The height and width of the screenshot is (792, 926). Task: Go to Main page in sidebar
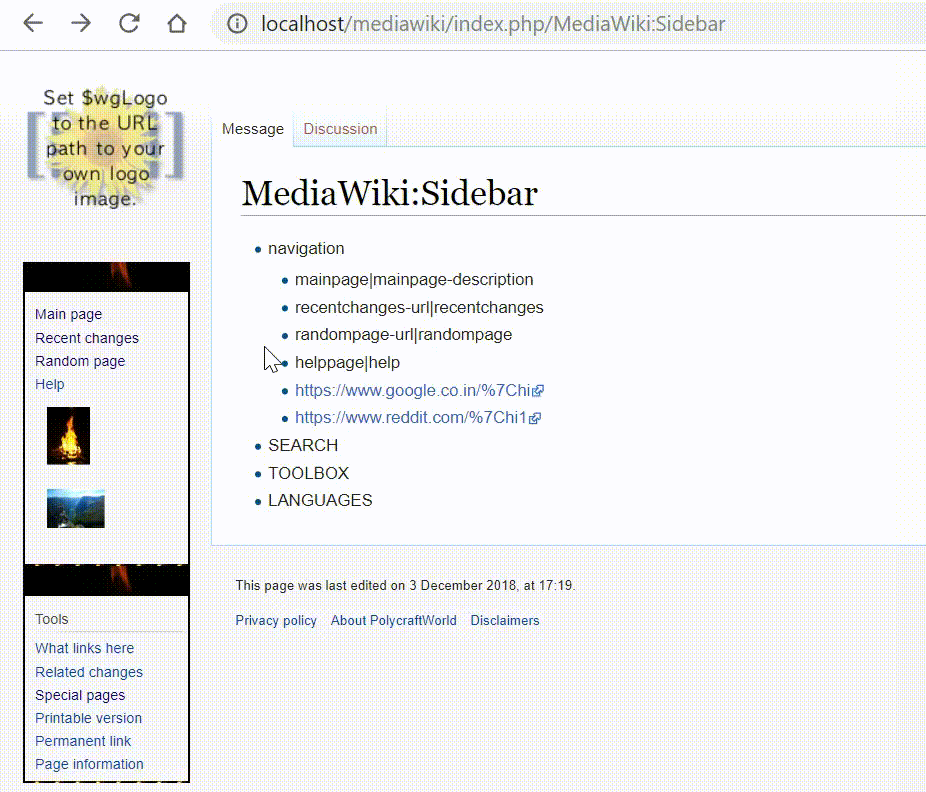(69, 314)
